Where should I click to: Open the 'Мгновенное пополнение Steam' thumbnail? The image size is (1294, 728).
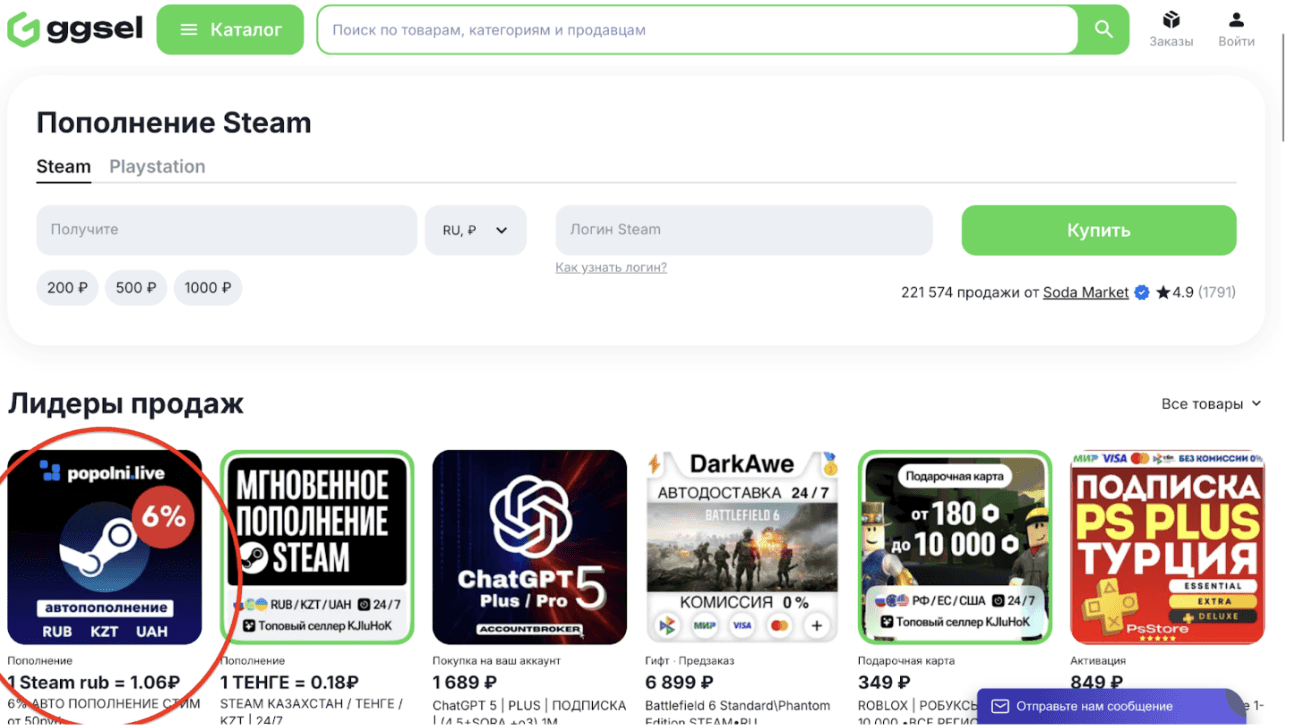point(317,547)
